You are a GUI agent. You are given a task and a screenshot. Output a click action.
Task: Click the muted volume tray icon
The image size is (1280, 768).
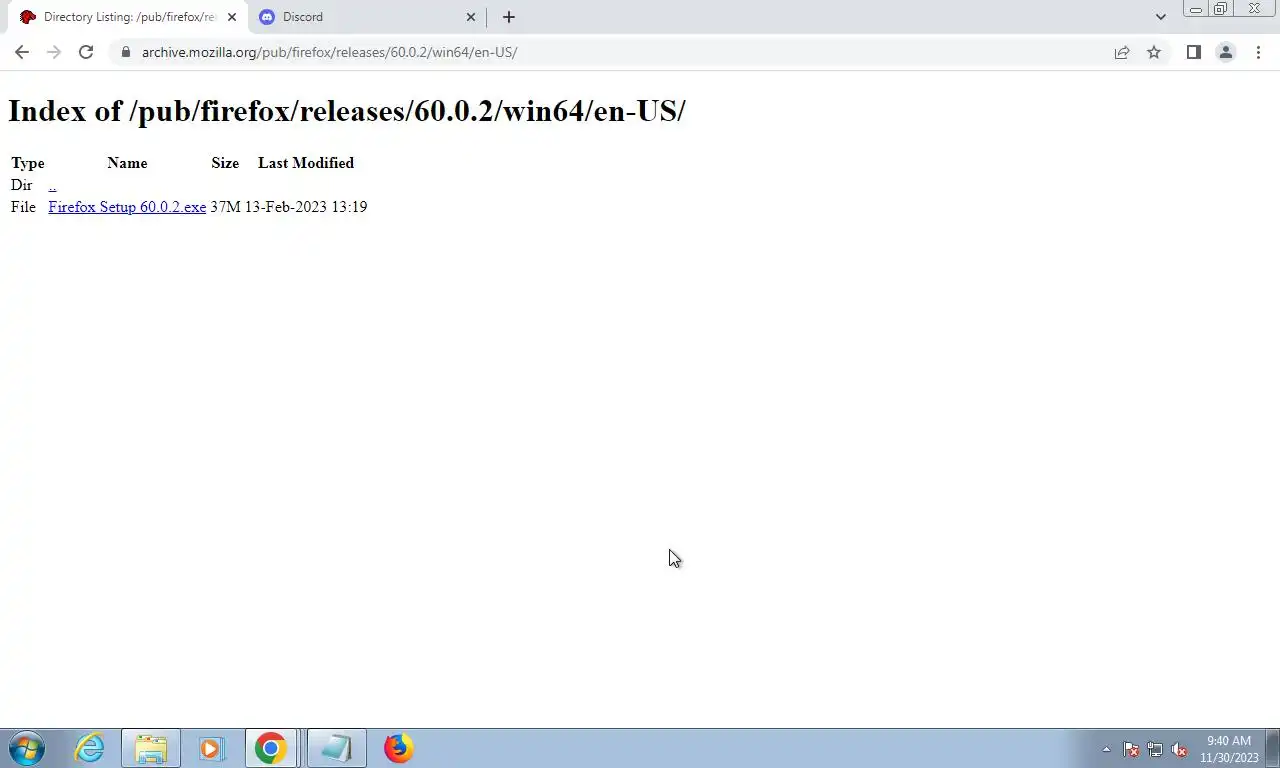(1179, 749)
